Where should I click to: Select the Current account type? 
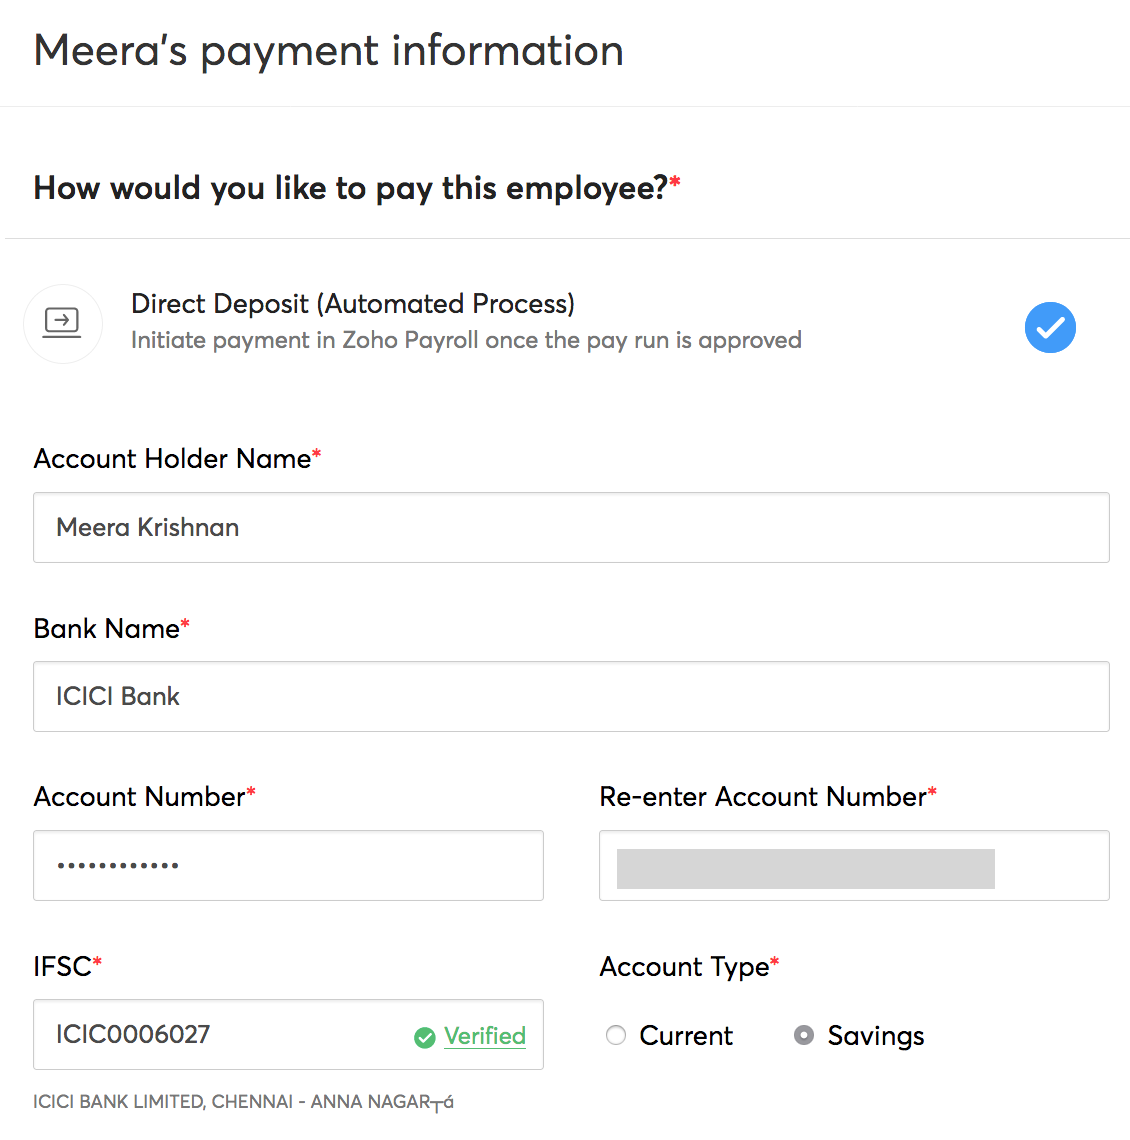616,1036
